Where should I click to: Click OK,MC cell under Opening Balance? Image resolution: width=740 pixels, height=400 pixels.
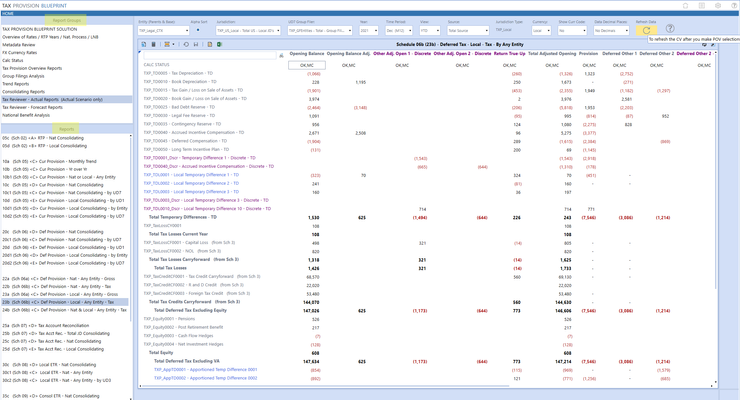pos(307,65)
